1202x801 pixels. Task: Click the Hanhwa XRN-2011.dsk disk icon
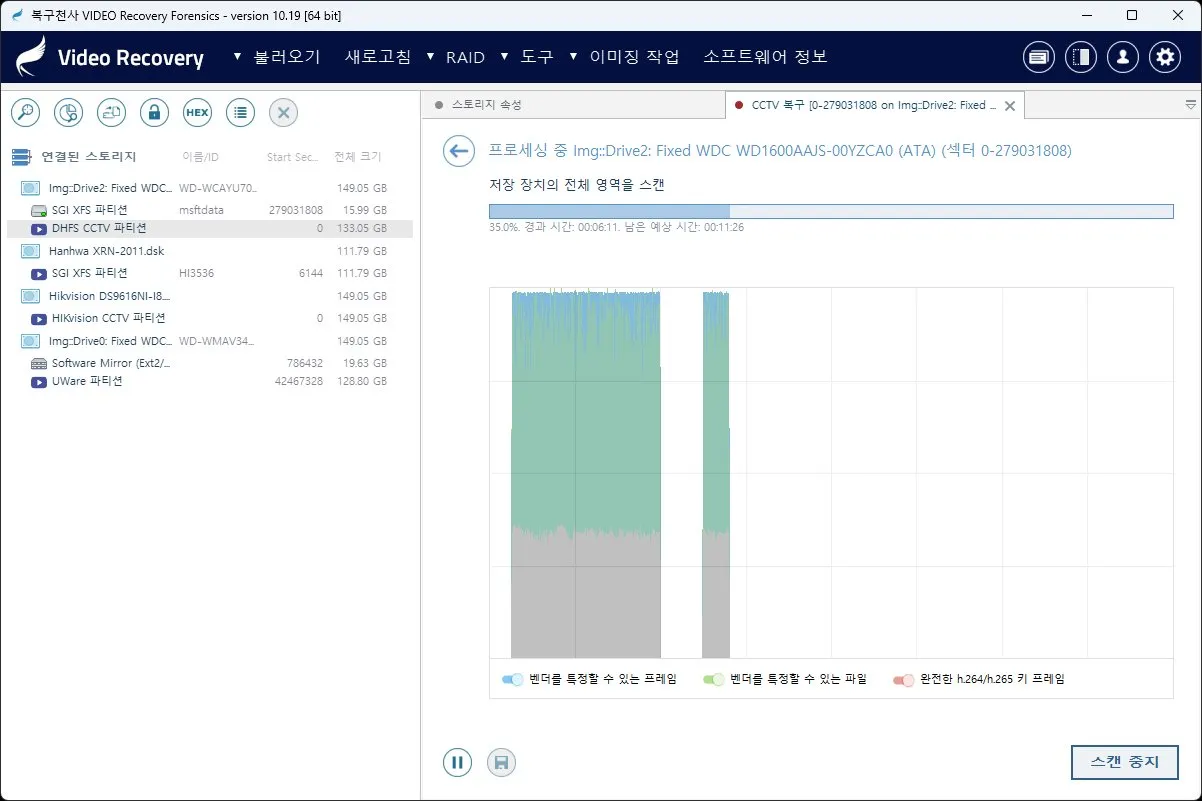pos(31,251)
